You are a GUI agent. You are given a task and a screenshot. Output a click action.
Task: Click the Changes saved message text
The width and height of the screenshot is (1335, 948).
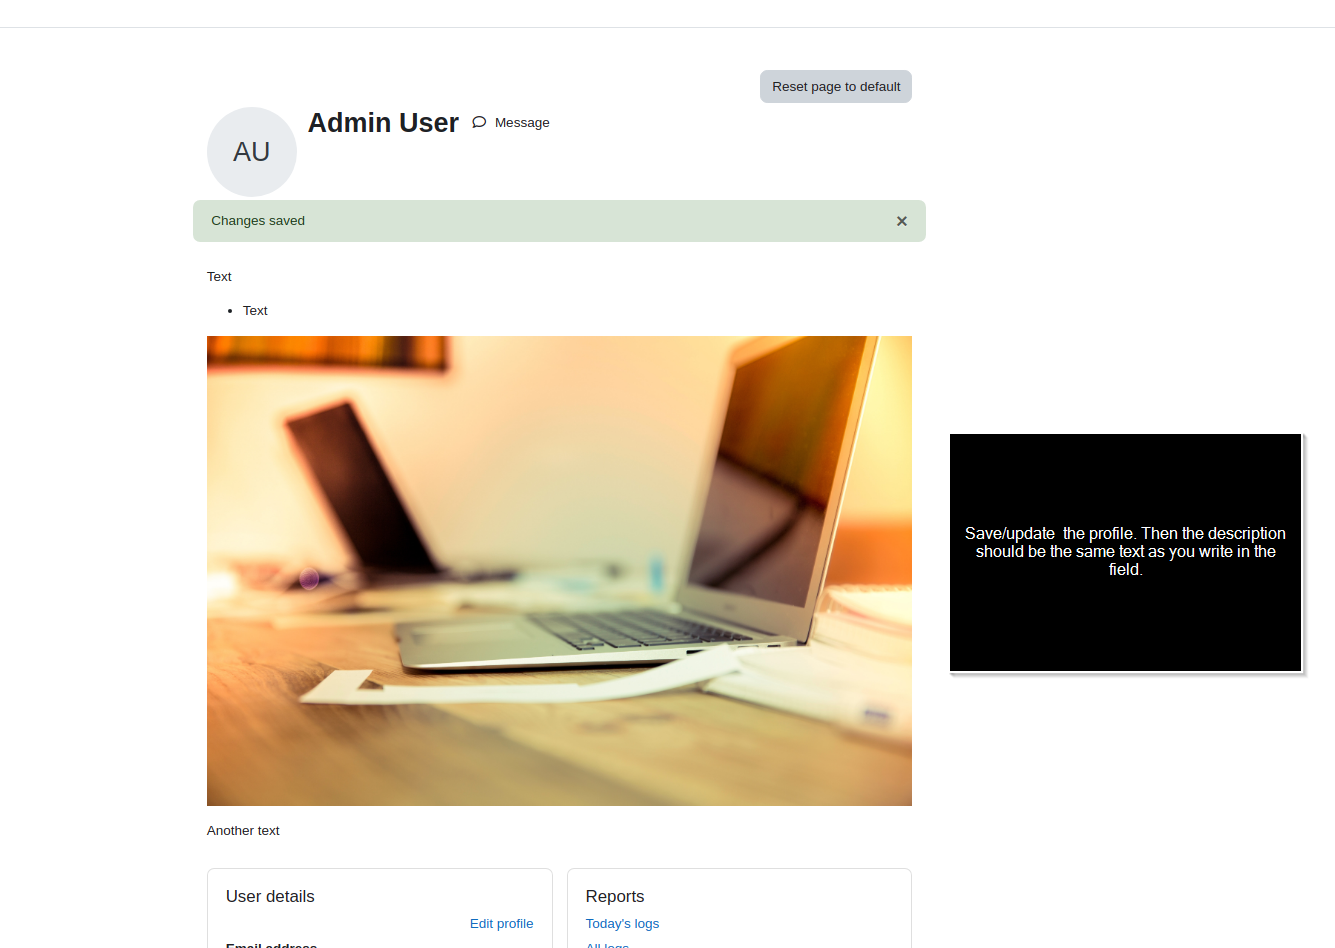(x=258, y=221)
